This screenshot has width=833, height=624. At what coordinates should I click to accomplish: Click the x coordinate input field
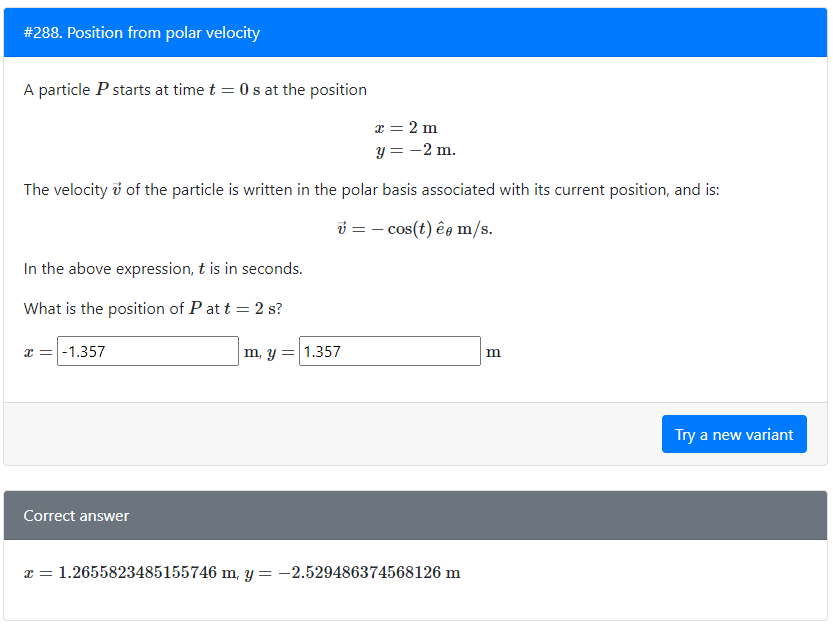tap(146, 351)
